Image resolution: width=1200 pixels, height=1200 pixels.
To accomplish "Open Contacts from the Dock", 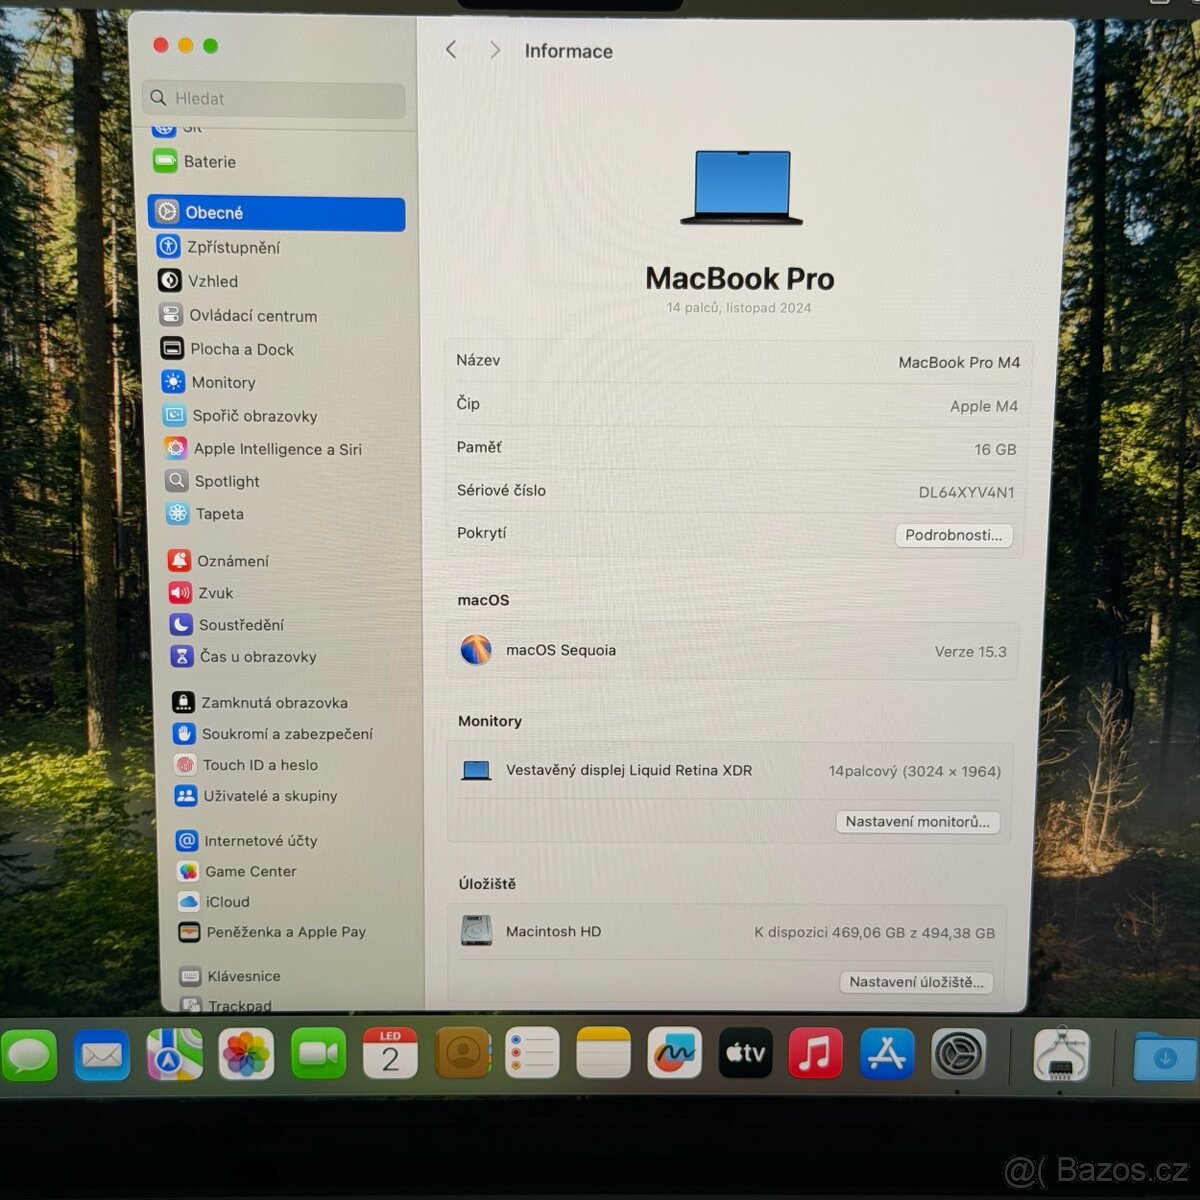I will tap(462, 1053).
